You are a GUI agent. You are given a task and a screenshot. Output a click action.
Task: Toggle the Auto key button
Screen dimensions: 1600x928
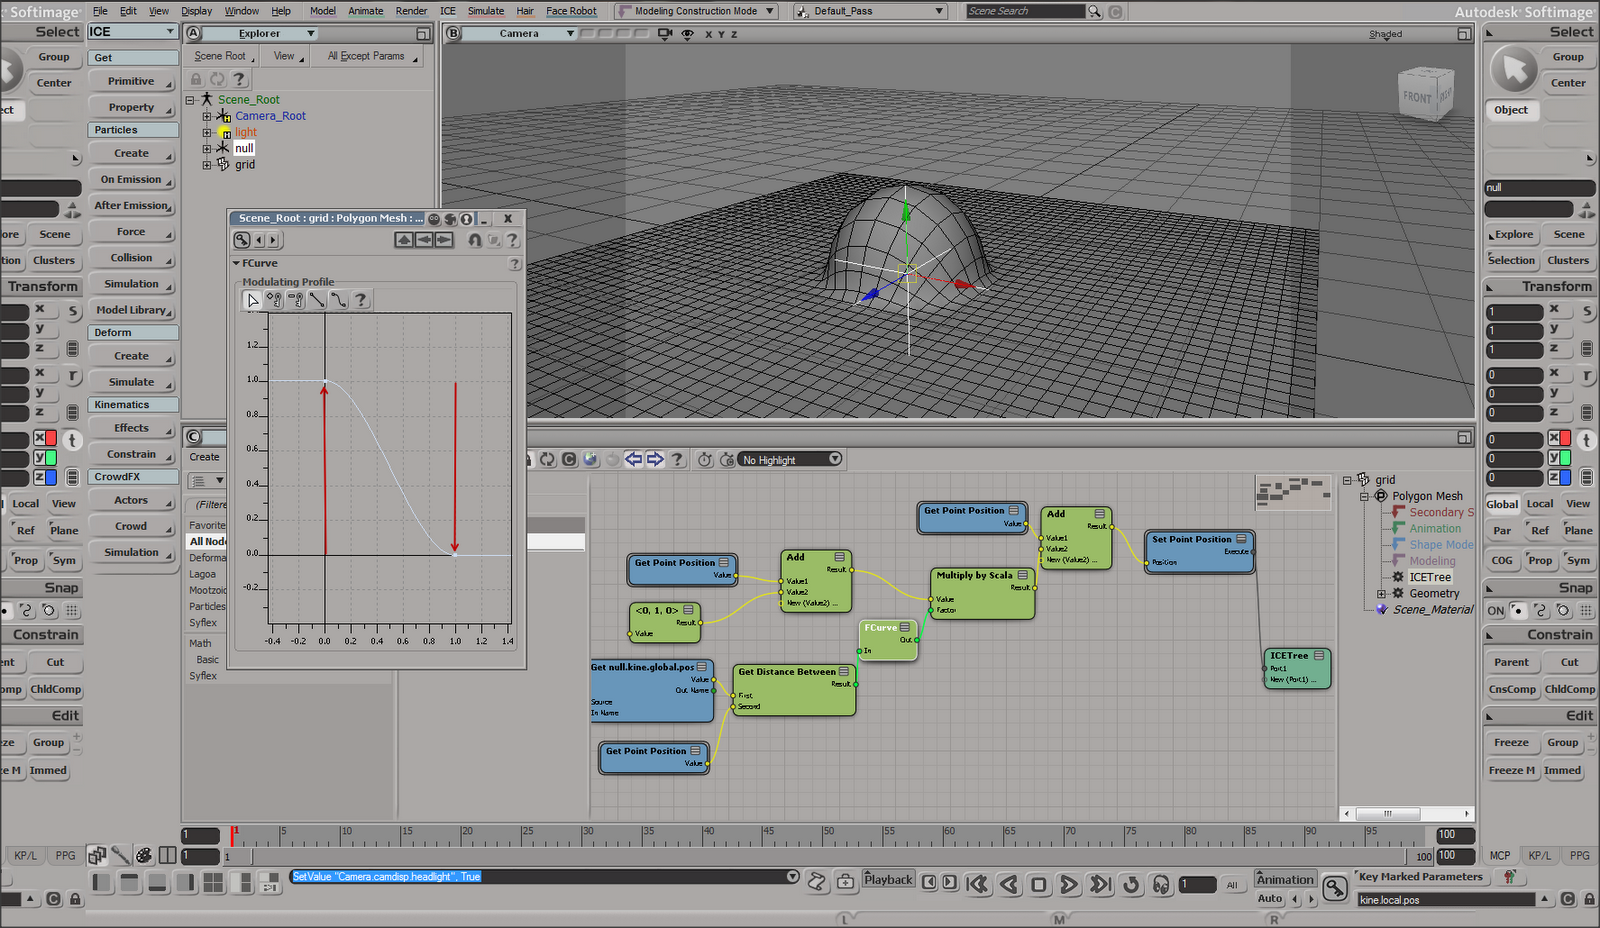click(1270, 899)
